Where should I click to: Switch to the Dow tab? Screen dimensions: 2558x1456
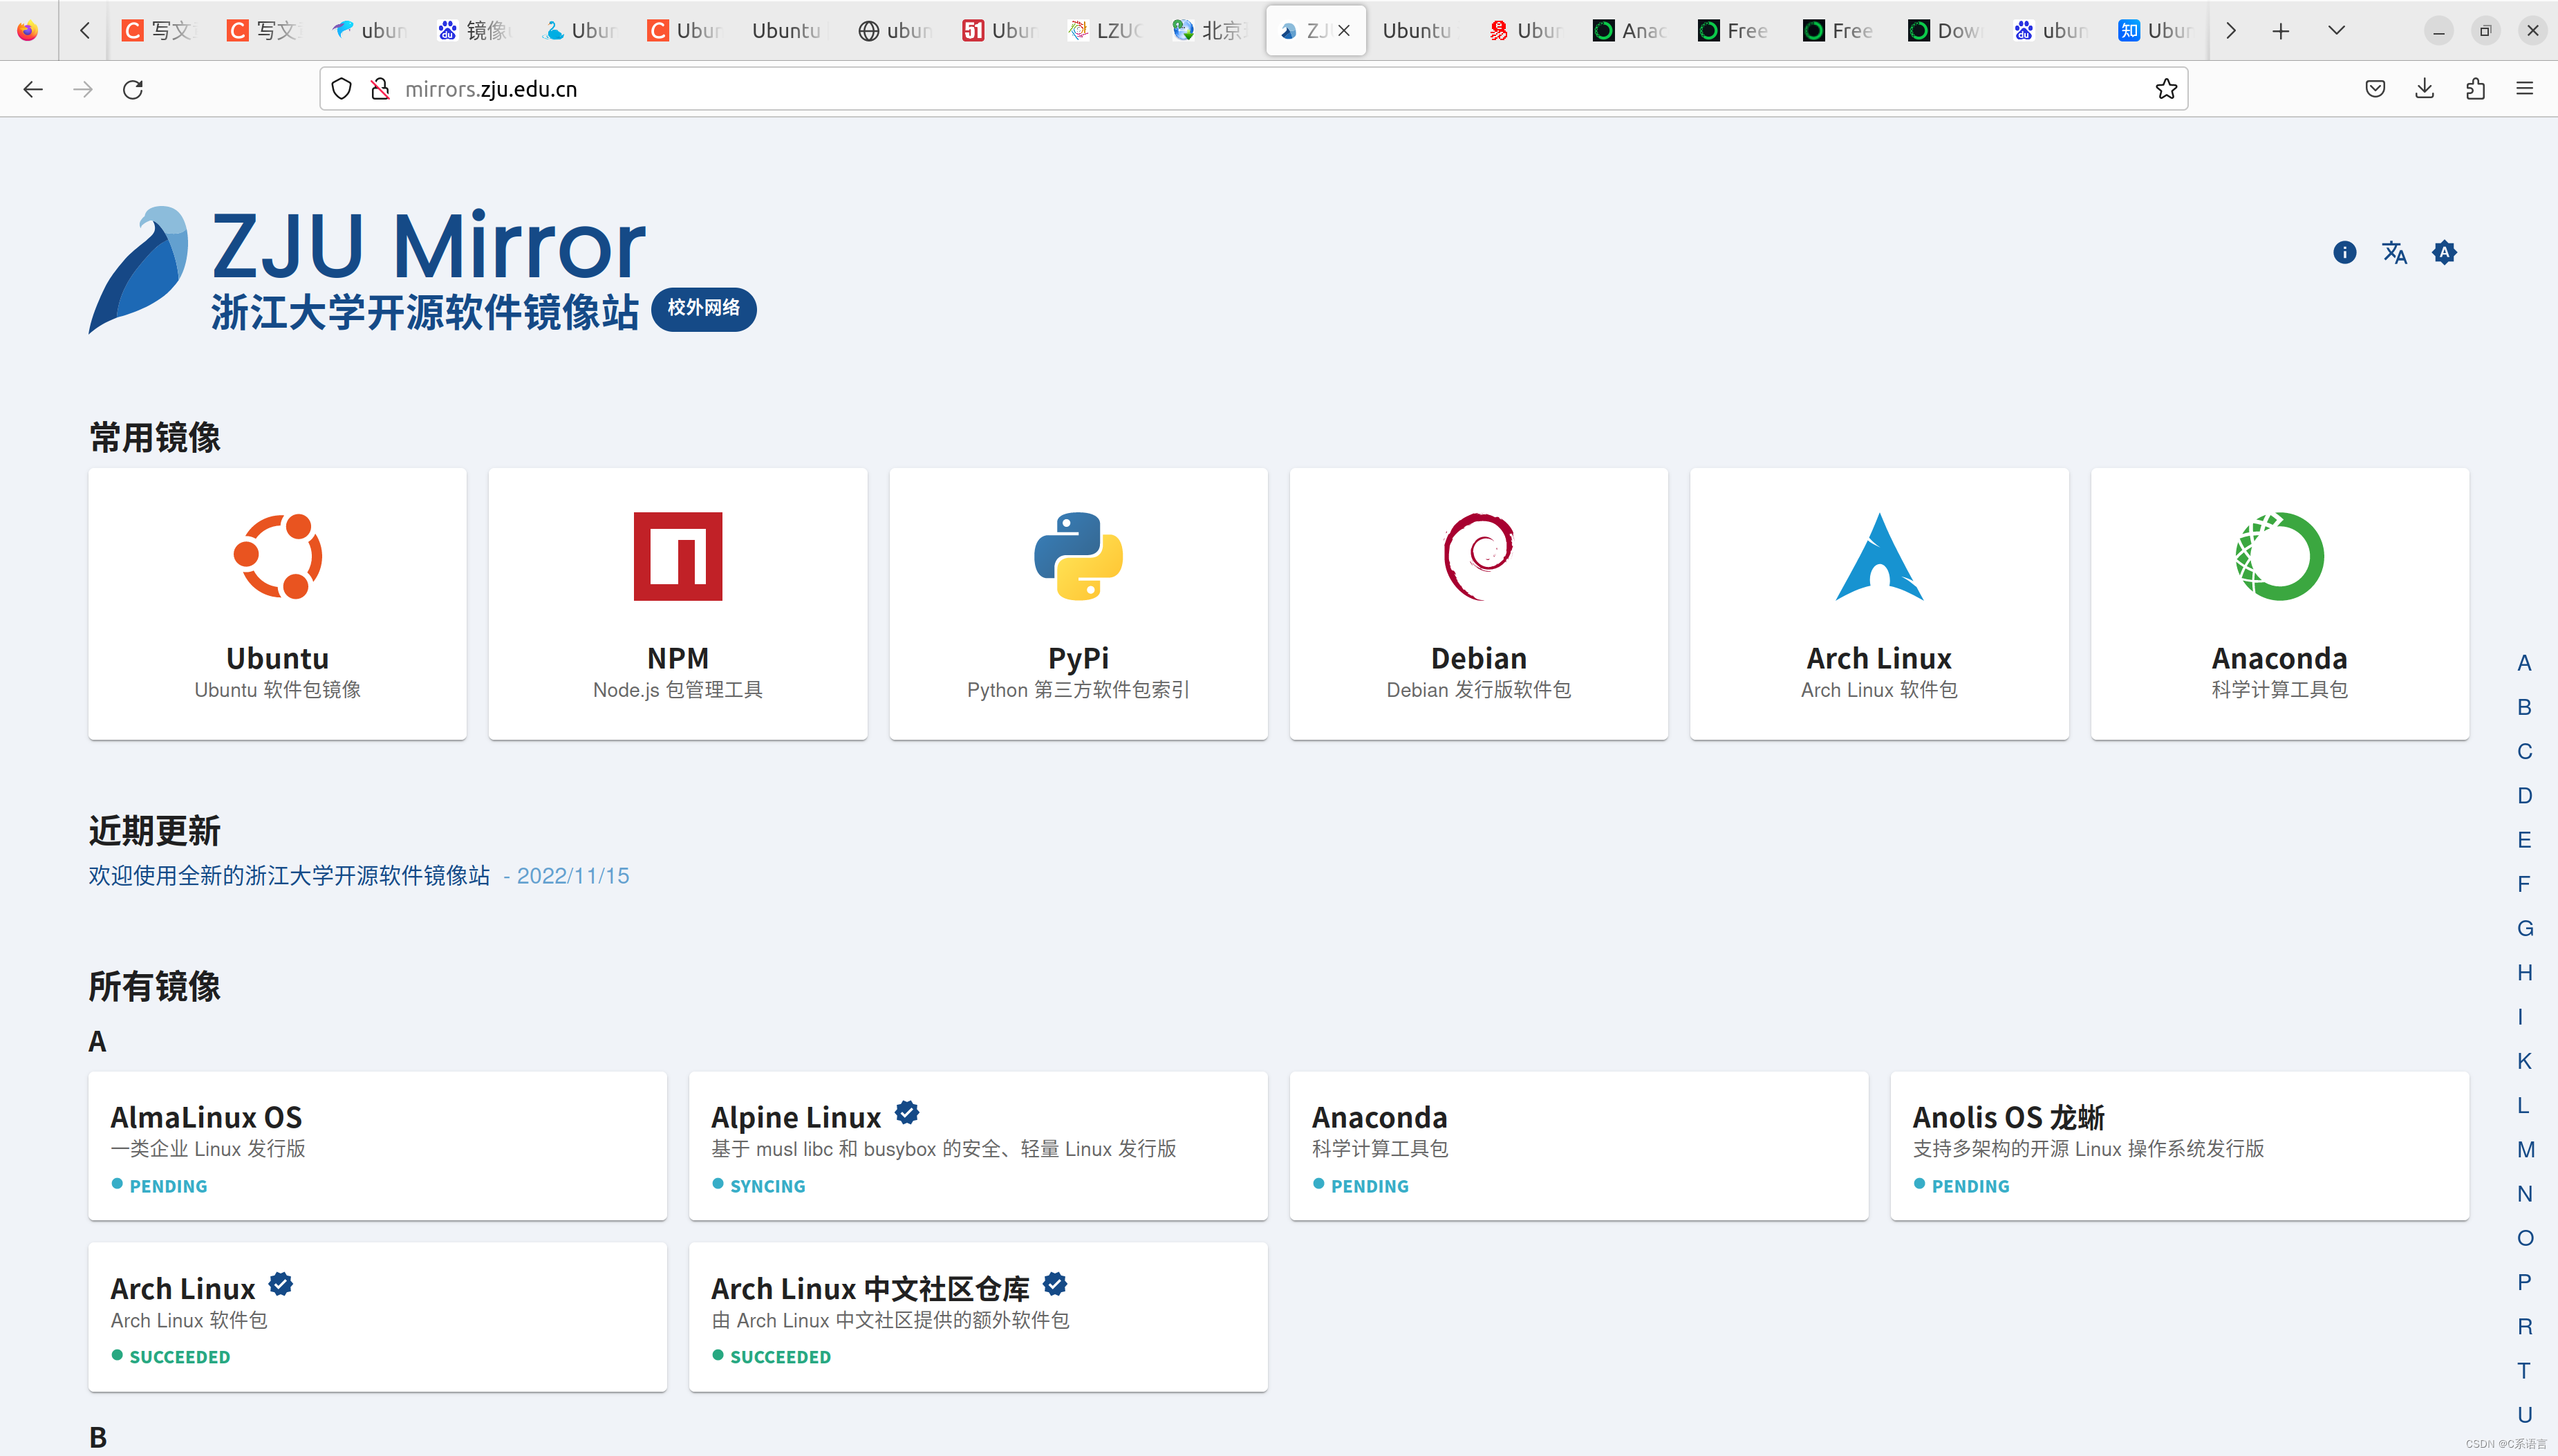1945,31
